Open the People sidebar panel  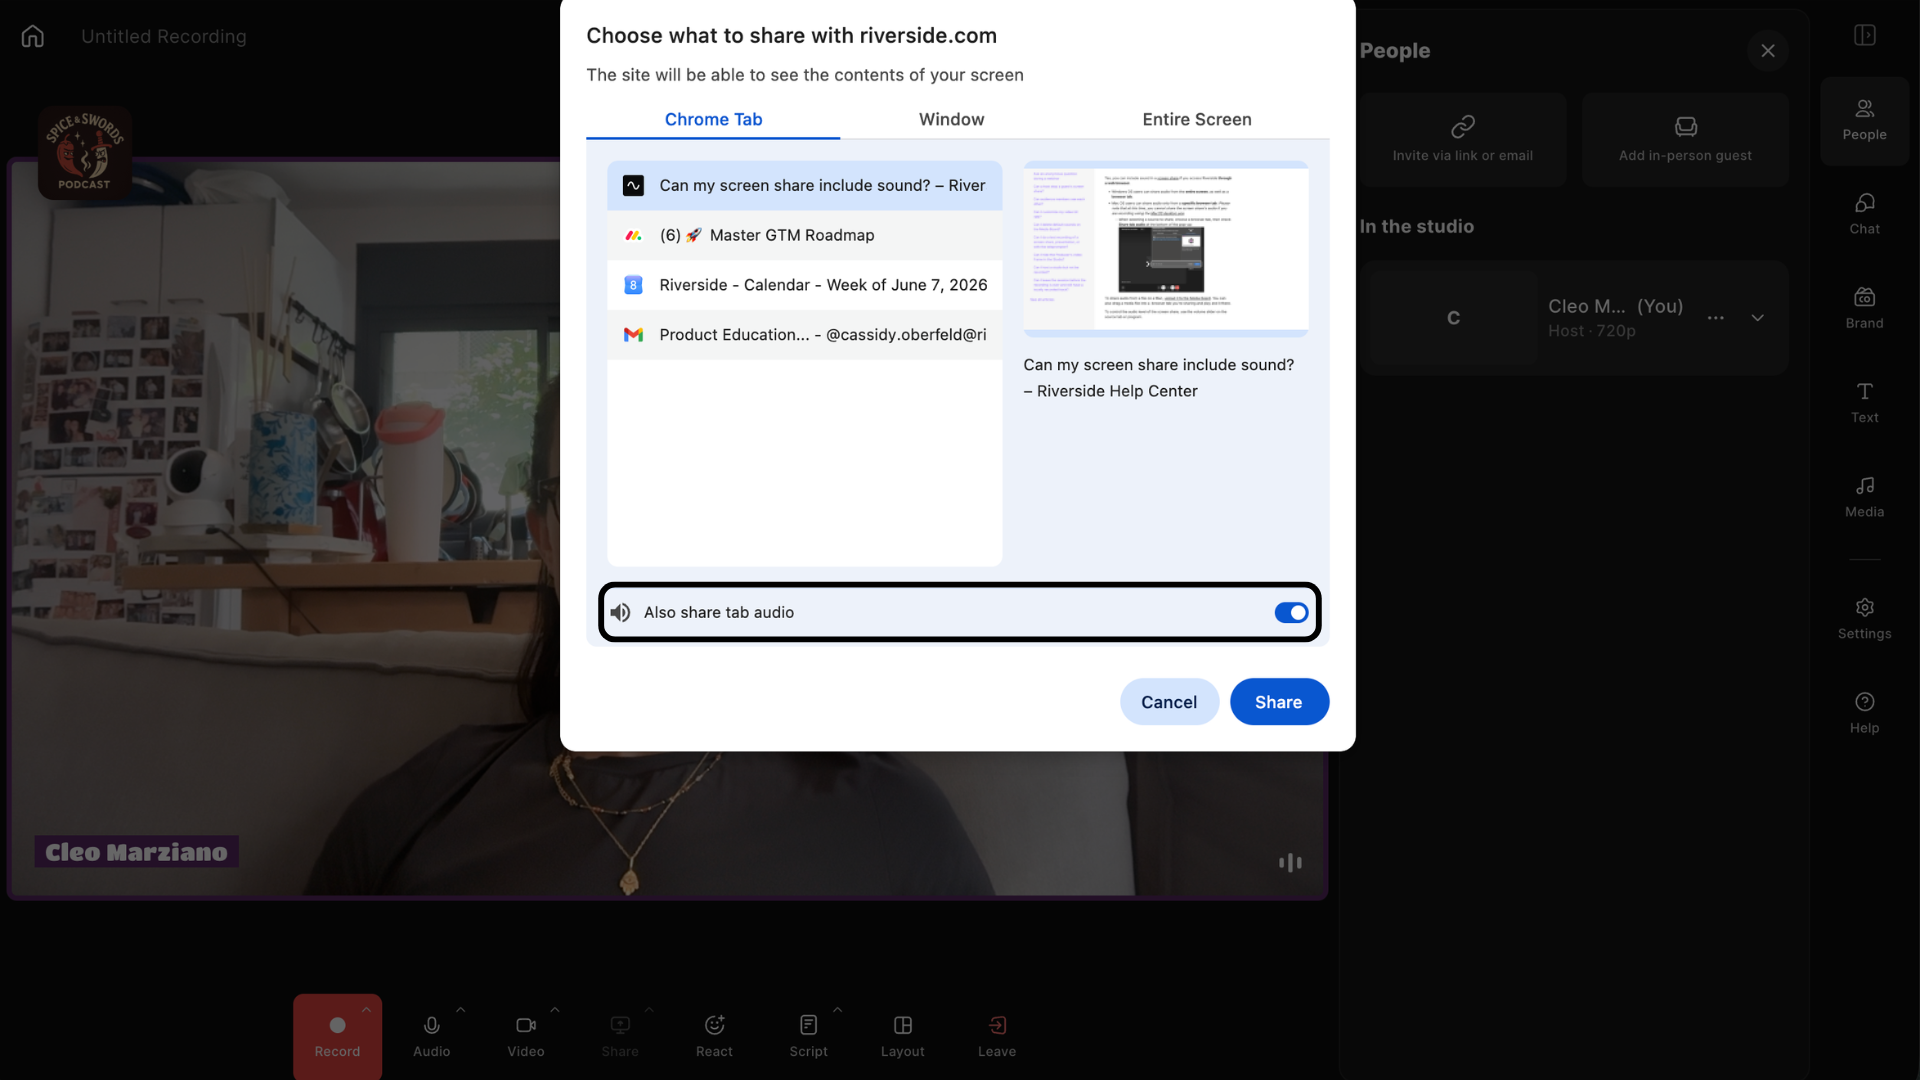click(x=1864, y=120)
